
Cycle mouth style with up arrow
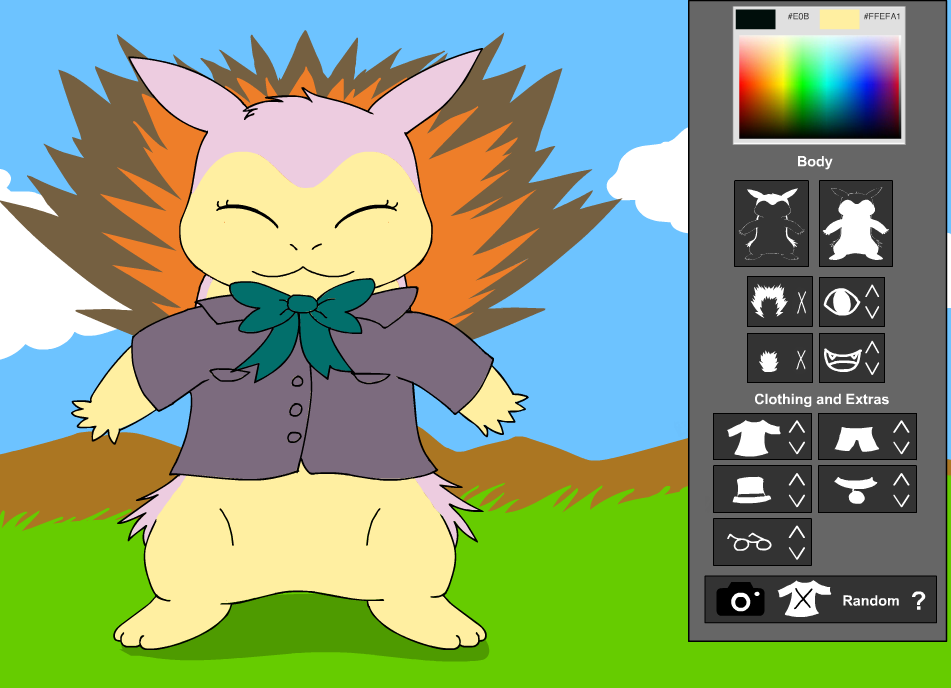[x=872, y=347]
